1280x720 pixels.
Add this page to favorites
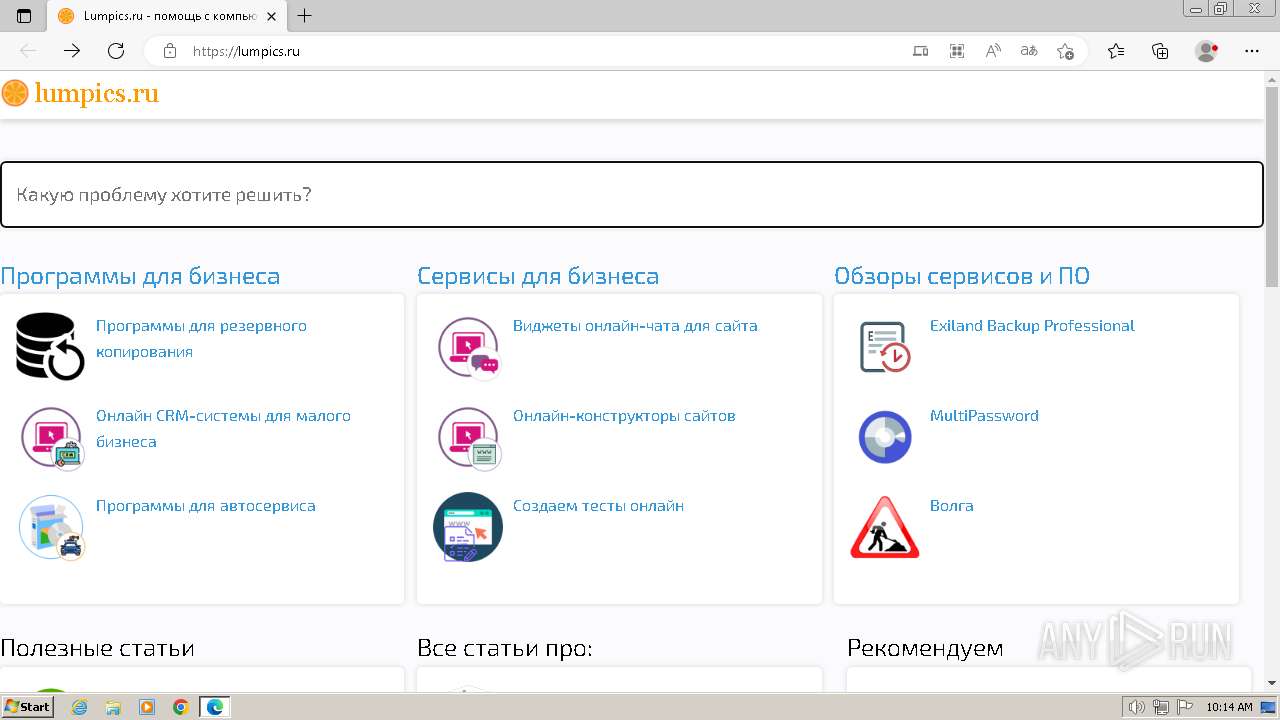(1065, 51)
